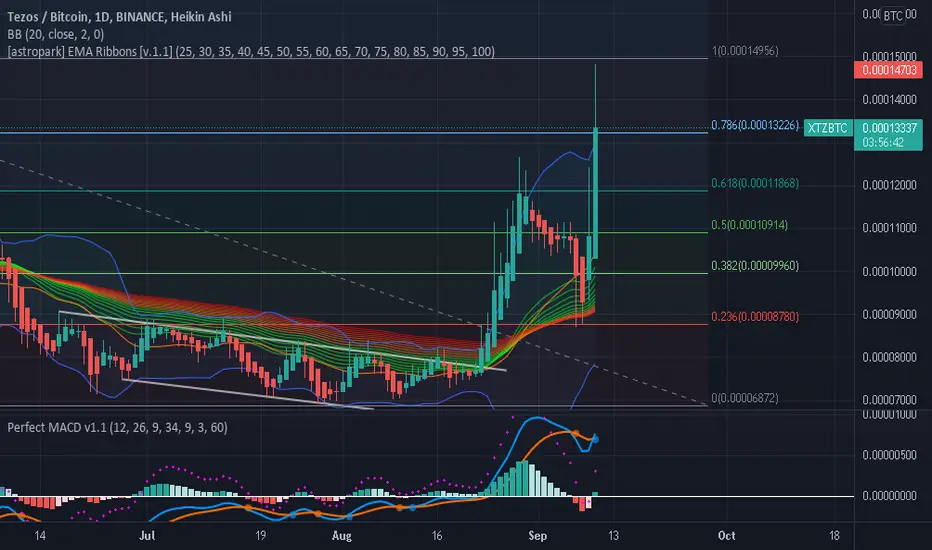Viewport: 932px width, 550px height.
Task: Select the BB (20, close, 2, 0) indicator label
Action: pos(55,34)
